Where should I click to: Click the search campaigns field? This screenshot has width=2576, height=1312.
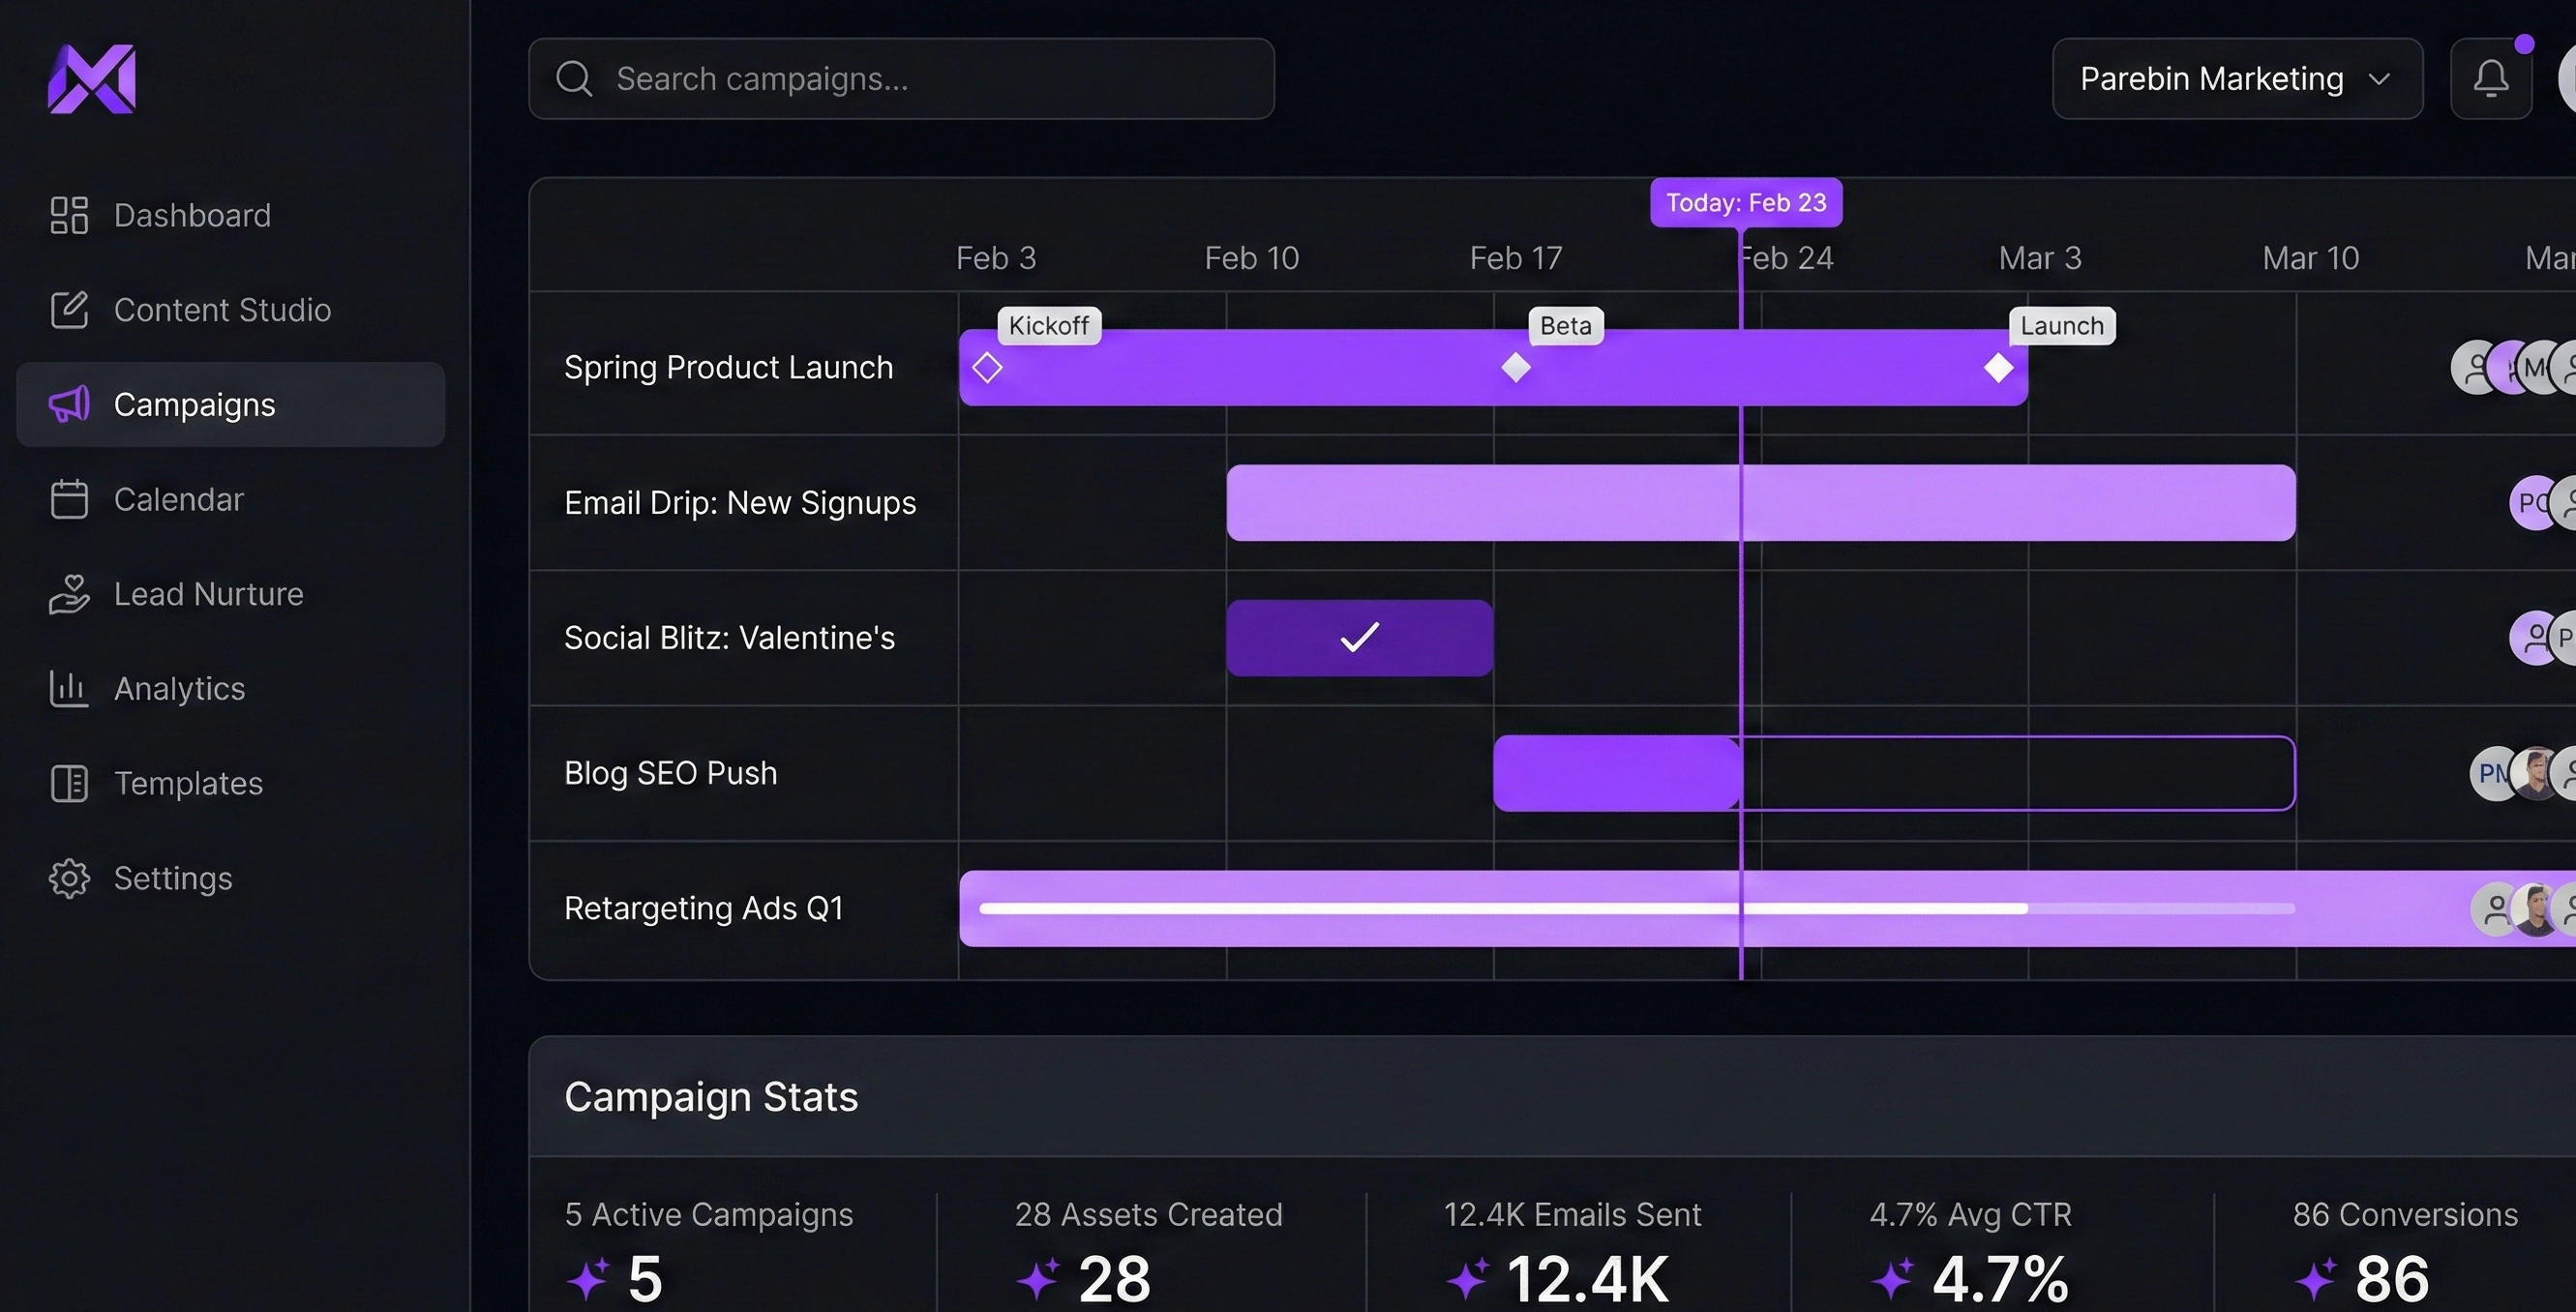click(900, 78)
